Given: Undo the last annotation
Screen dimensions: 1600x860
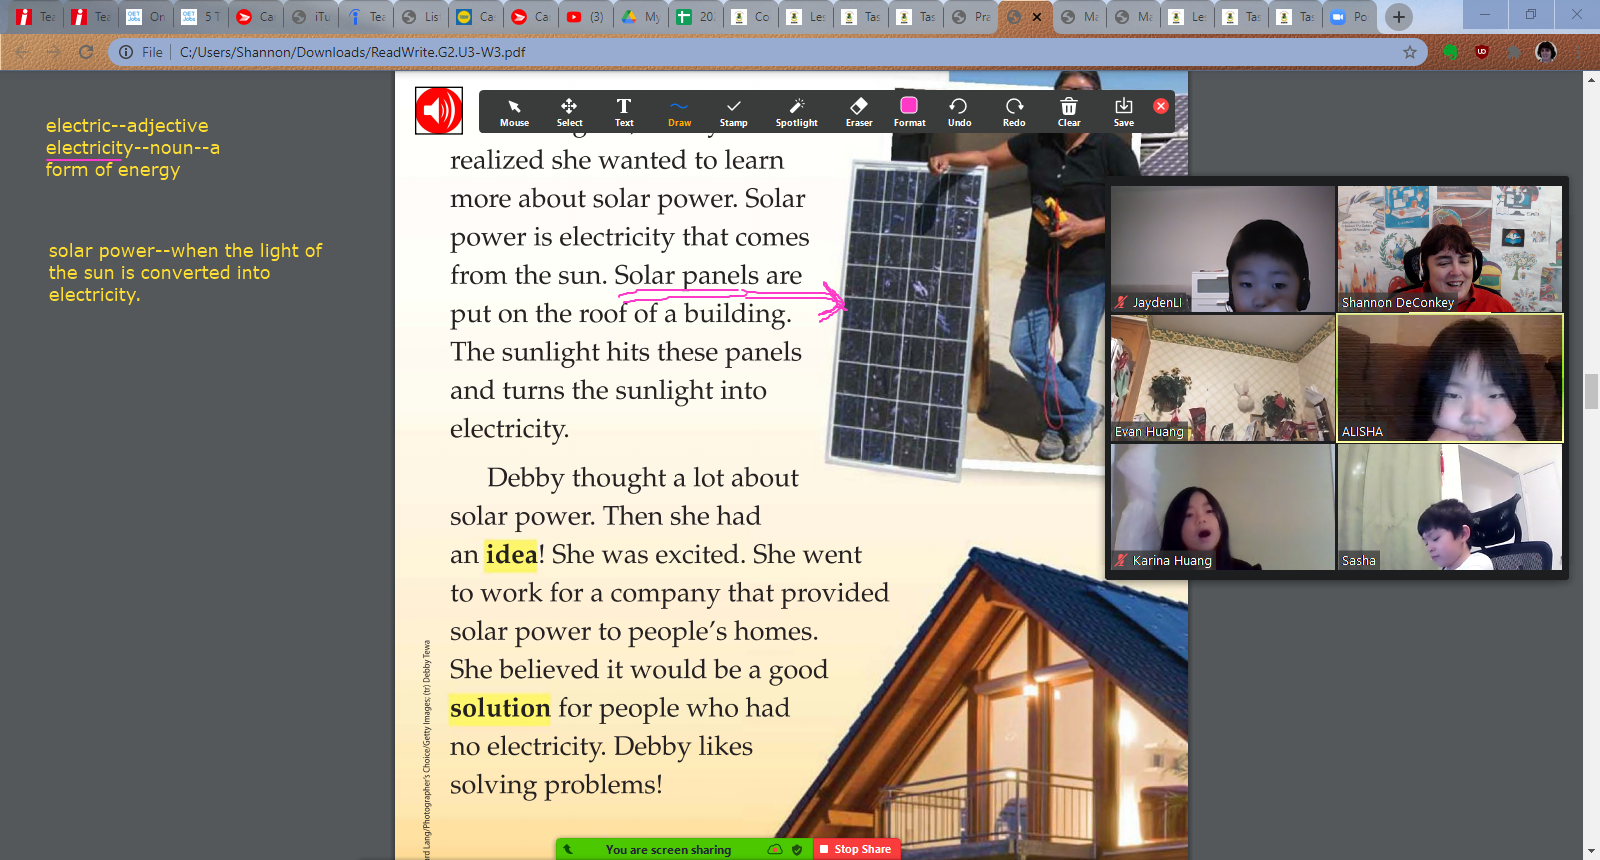Looking at the screenshot, I should (x=959, y=112).
